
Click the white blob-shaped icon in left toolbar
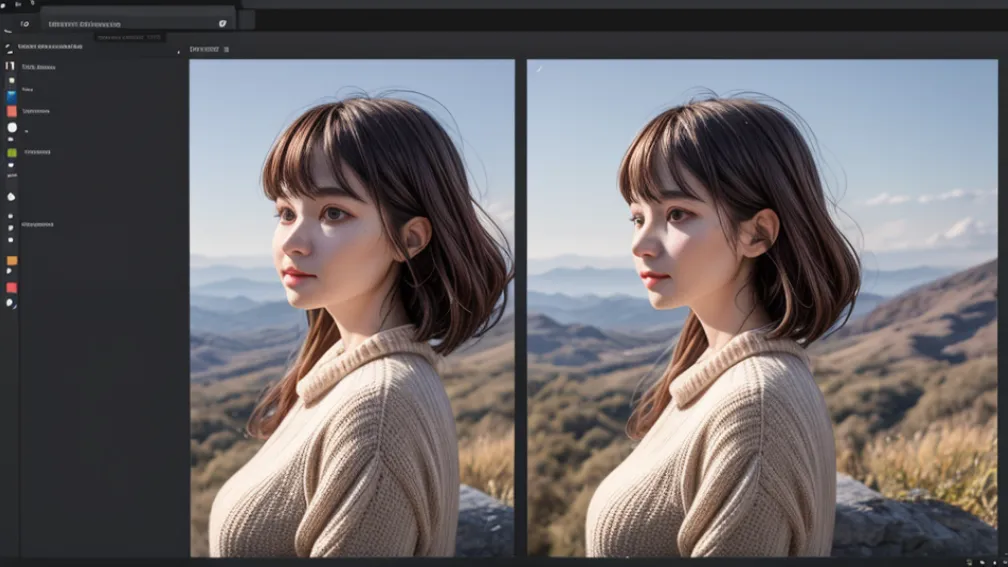click(12, 197)
